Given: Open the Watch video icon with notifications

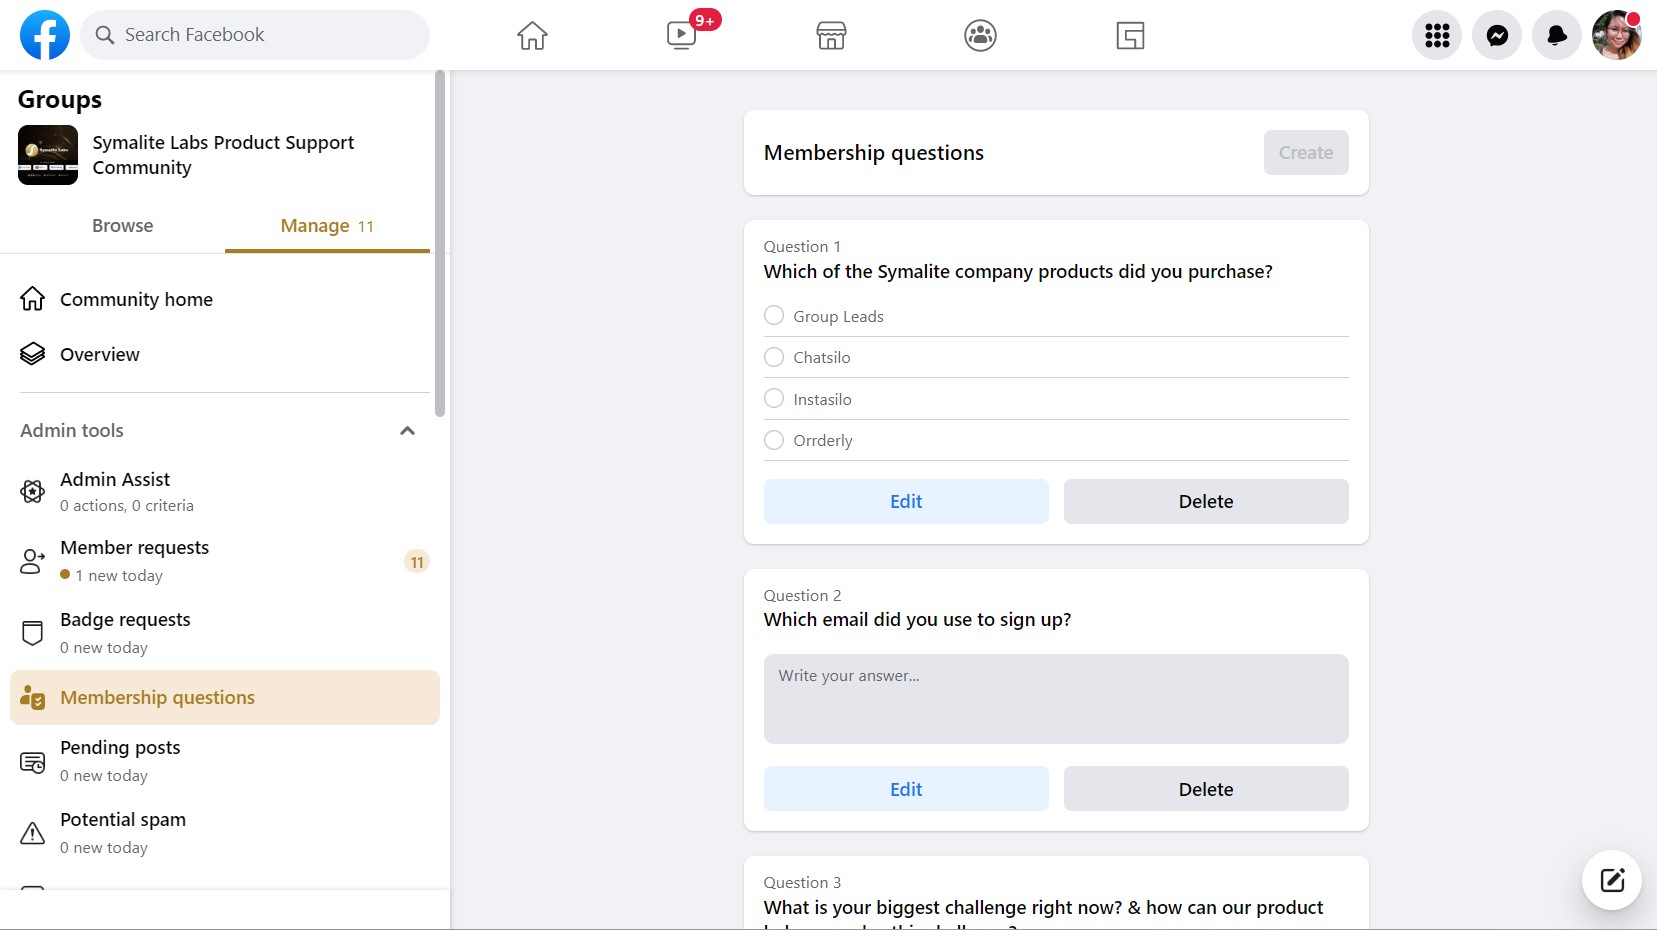Looking at the screenshot, I should (683, 35).
